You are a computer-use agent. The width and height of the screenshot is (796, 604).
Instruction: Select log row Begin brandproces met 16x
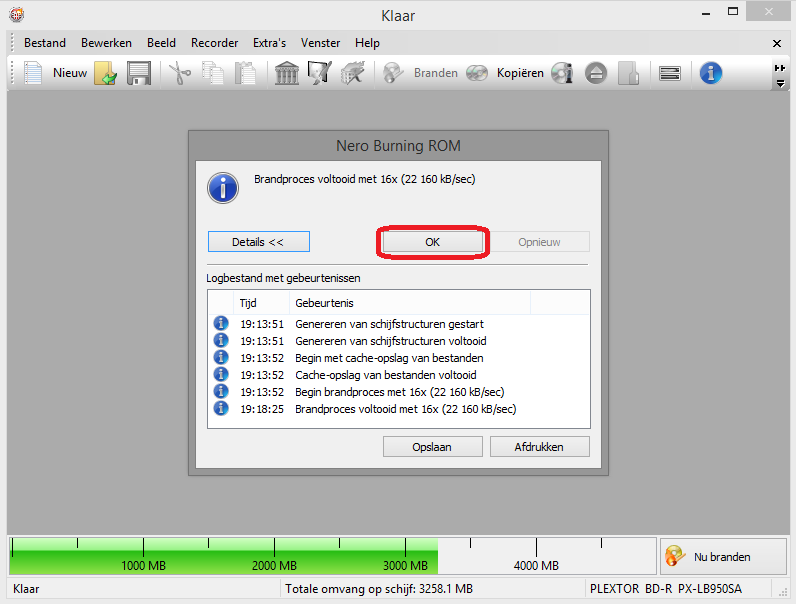[399, 392]
